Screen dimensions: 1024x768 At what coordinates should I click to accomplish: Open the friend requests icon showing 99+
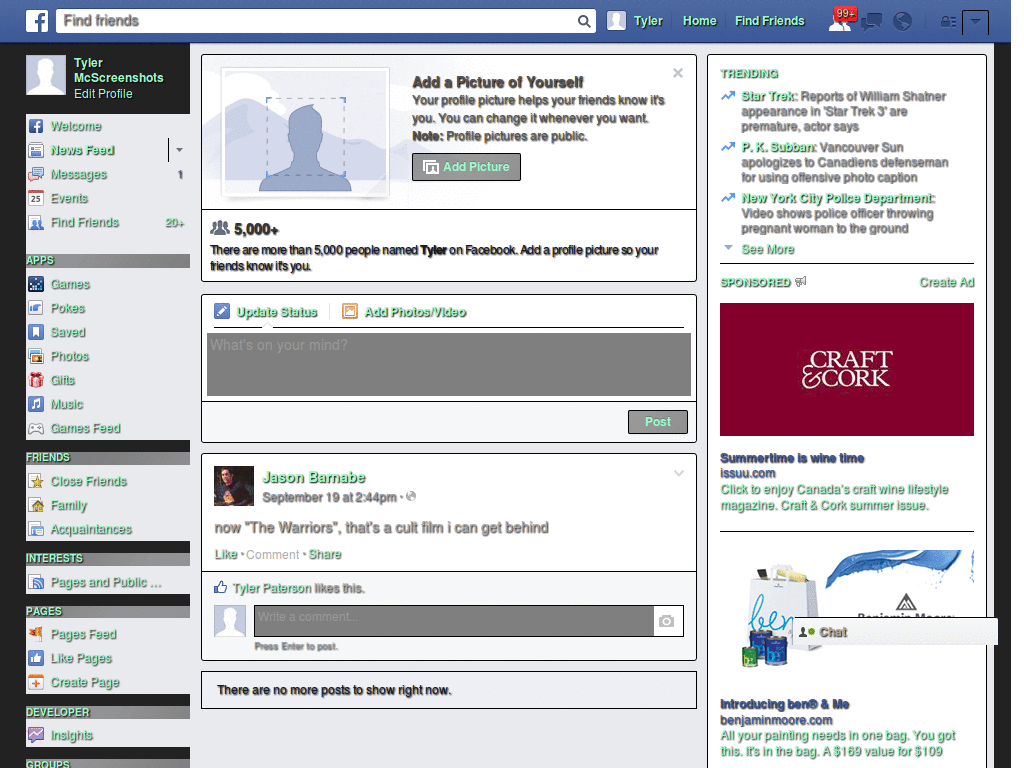[x=842, y=21]
